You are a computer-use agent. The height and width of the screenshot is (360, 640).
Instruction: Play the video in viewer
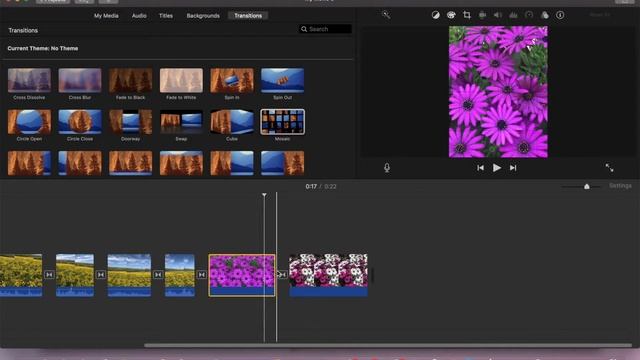[497, 168]
